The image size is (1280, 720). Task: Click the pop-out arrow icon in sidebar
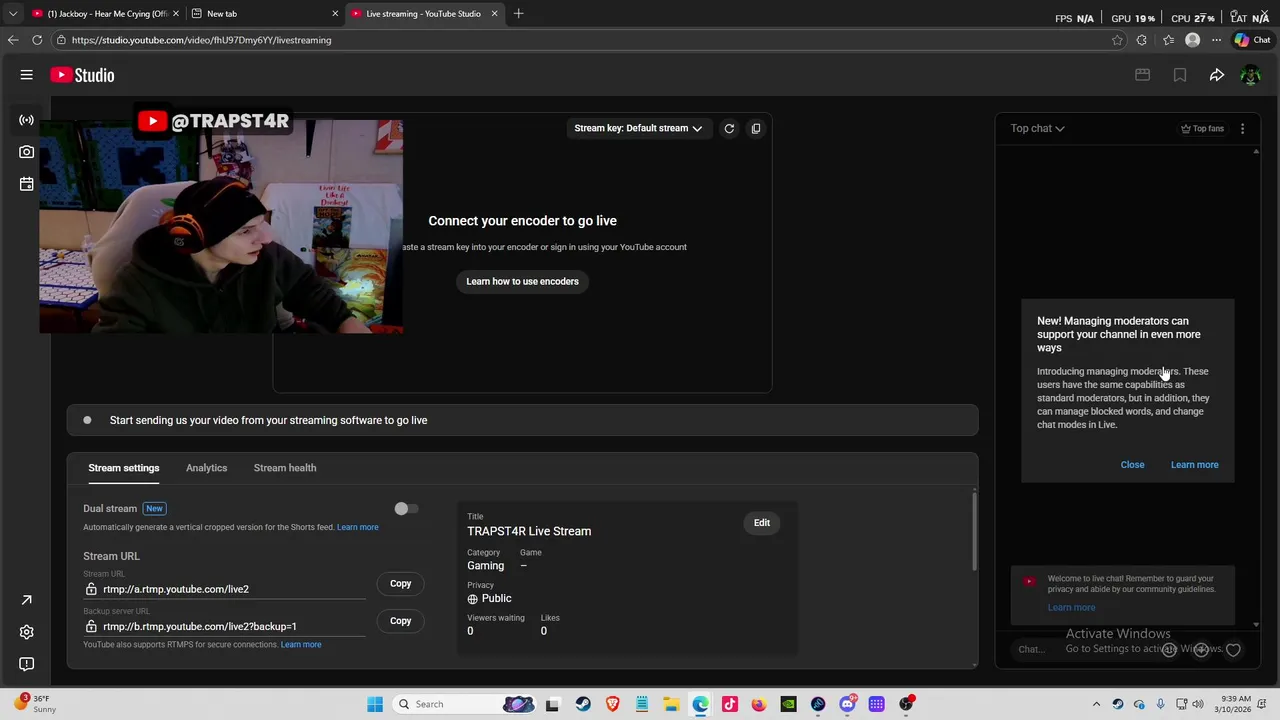(27, 600)
